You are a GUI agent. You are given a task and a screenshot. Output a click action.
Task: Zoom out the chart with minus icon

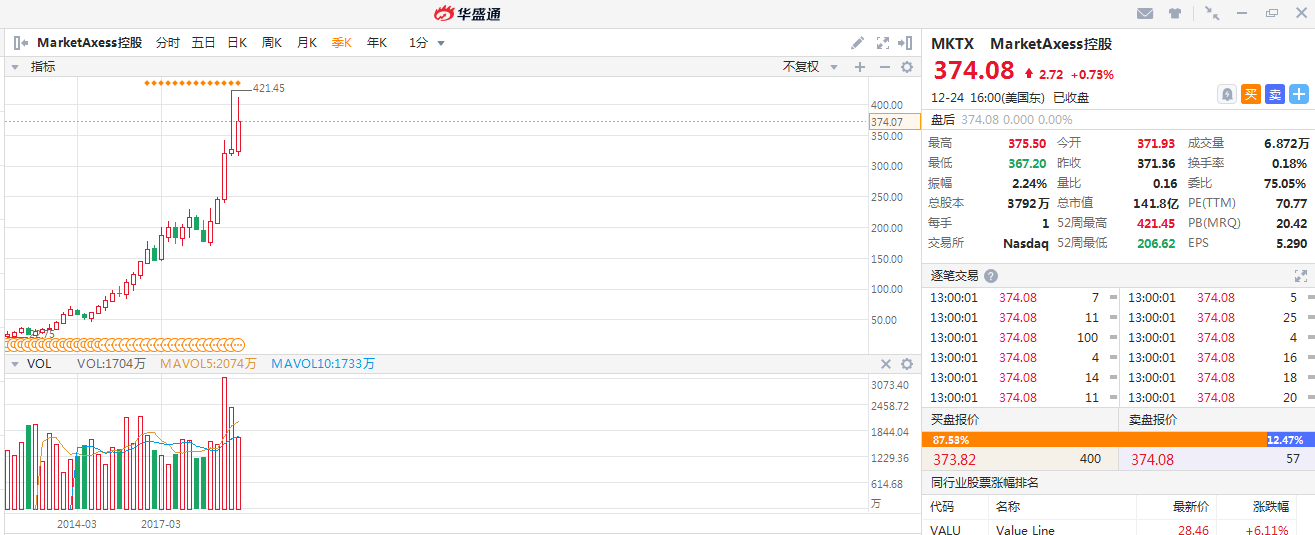coord(884,67)
